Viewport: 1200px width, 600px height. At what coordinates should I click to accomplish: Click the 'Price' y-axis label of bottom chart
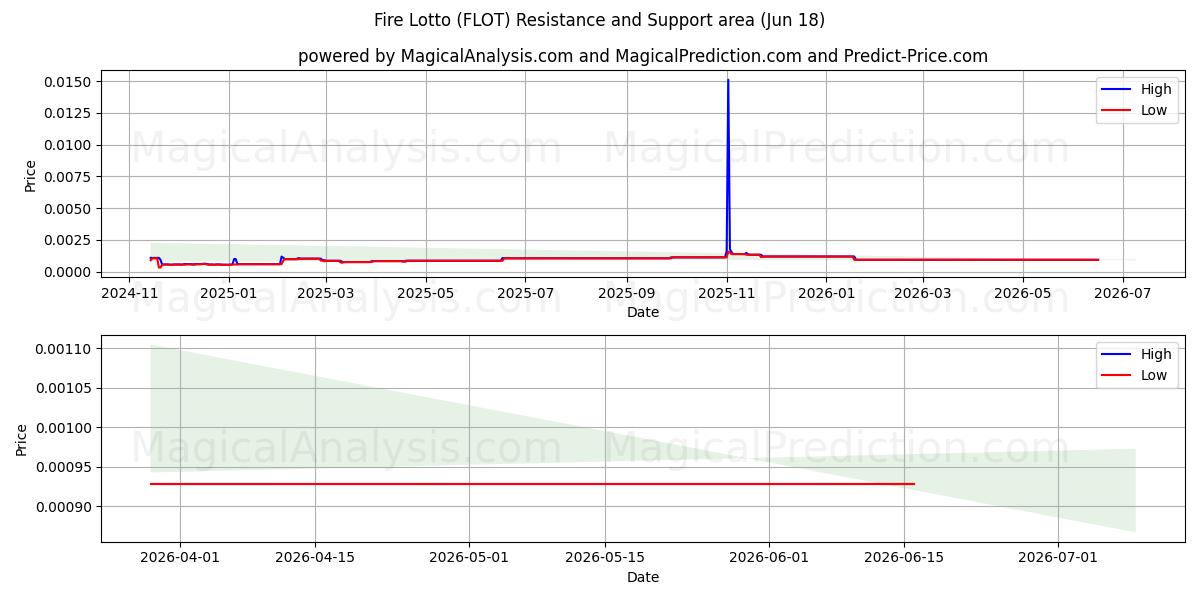pyautogui.click(x=22, y=440)
